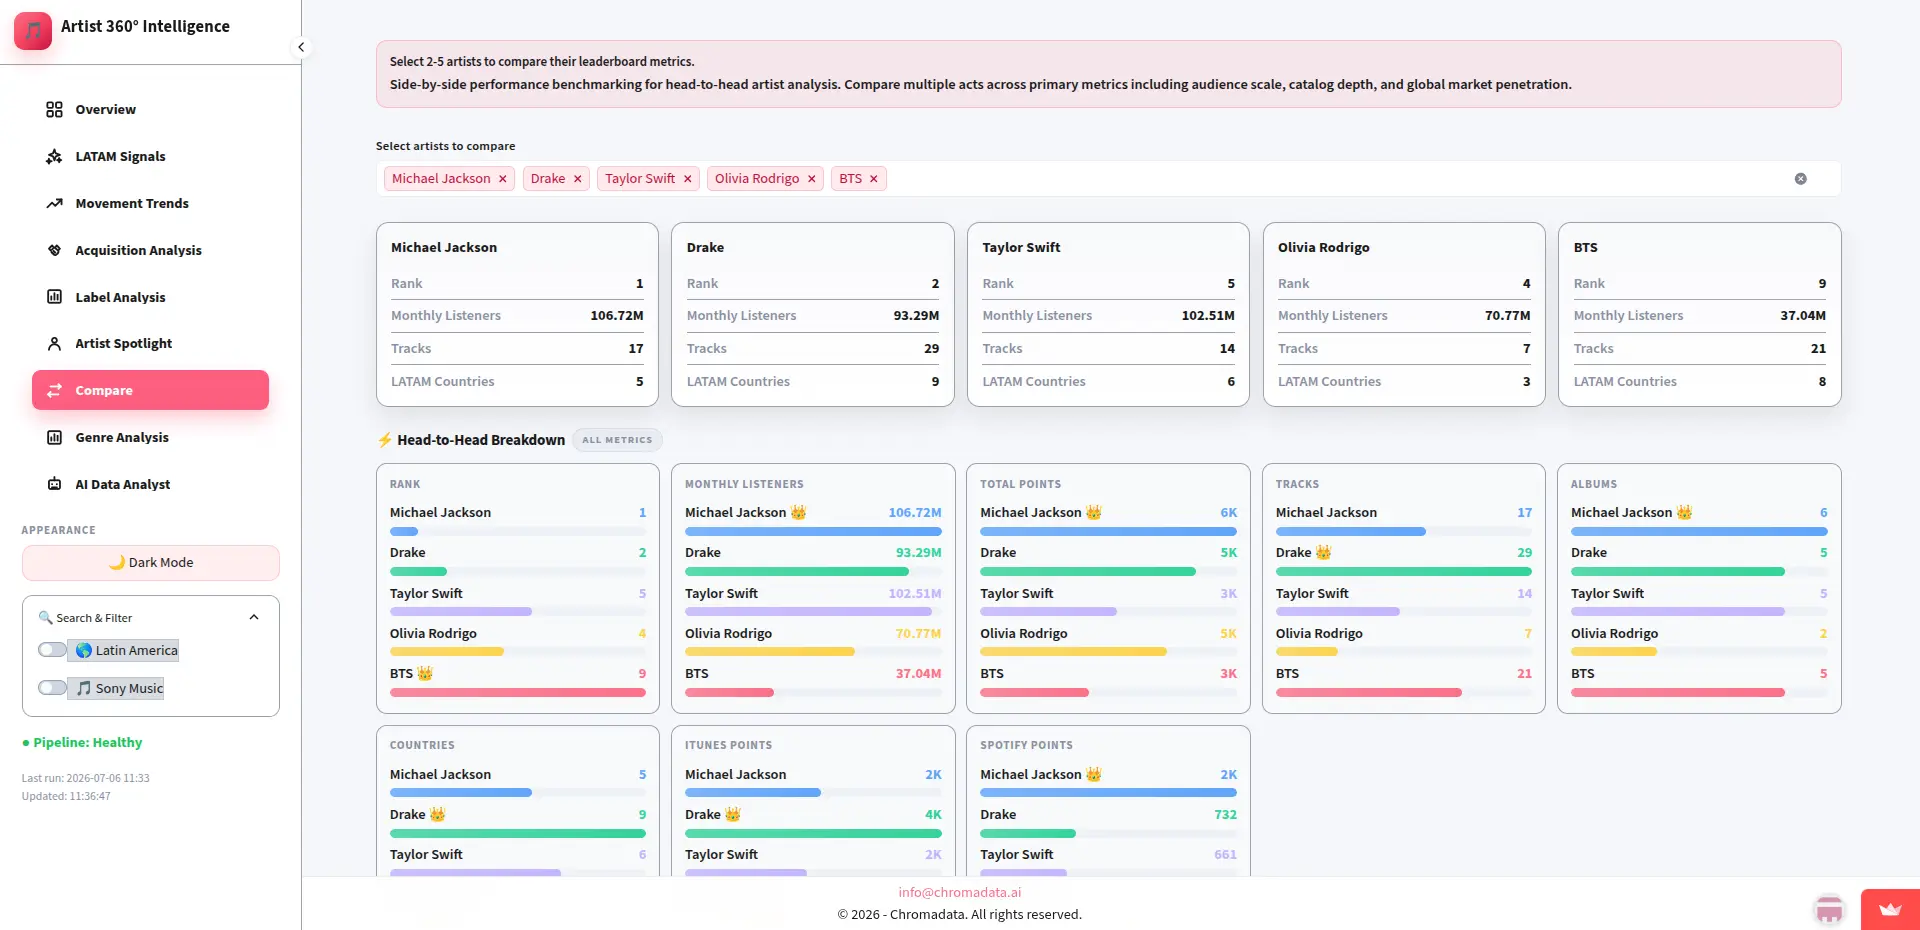The height and width of the screenshot is (930, 1920).
Task: Click the Genre Analysis chart icon
Action: click(x=54, y=437)
